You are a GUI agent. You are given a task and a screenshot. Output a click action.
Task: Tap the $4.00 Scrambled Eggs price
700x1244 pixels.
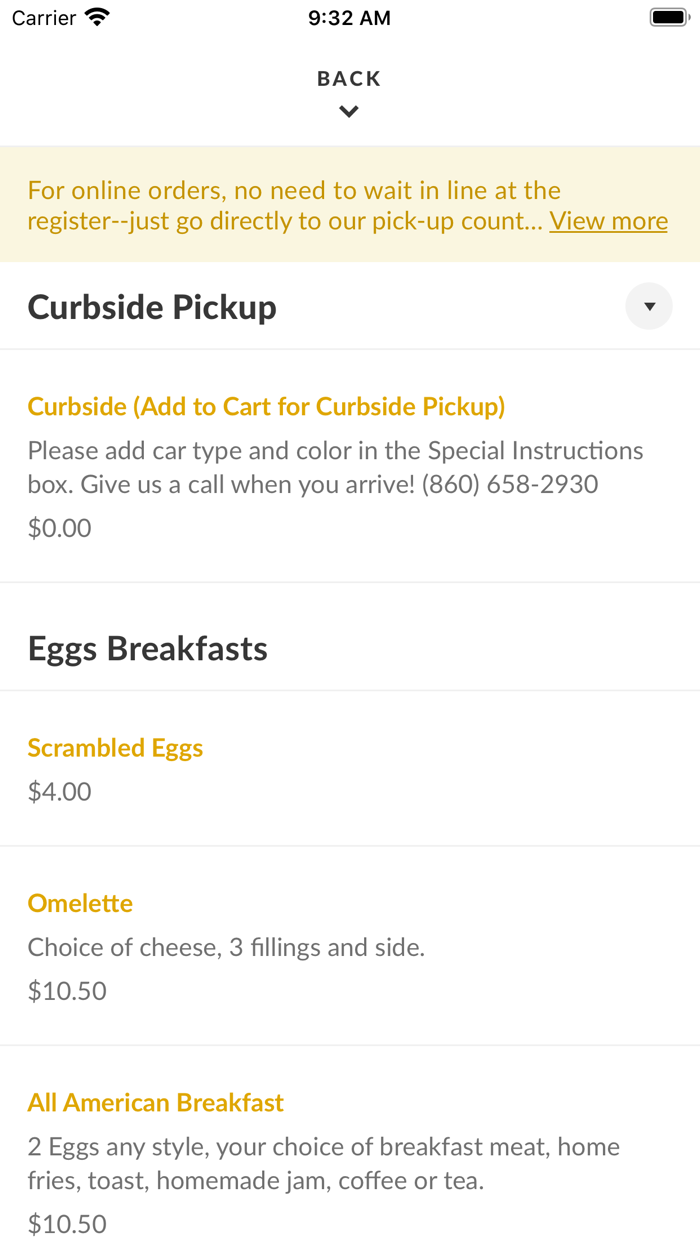pyautogui.click(x=59, y=792)
